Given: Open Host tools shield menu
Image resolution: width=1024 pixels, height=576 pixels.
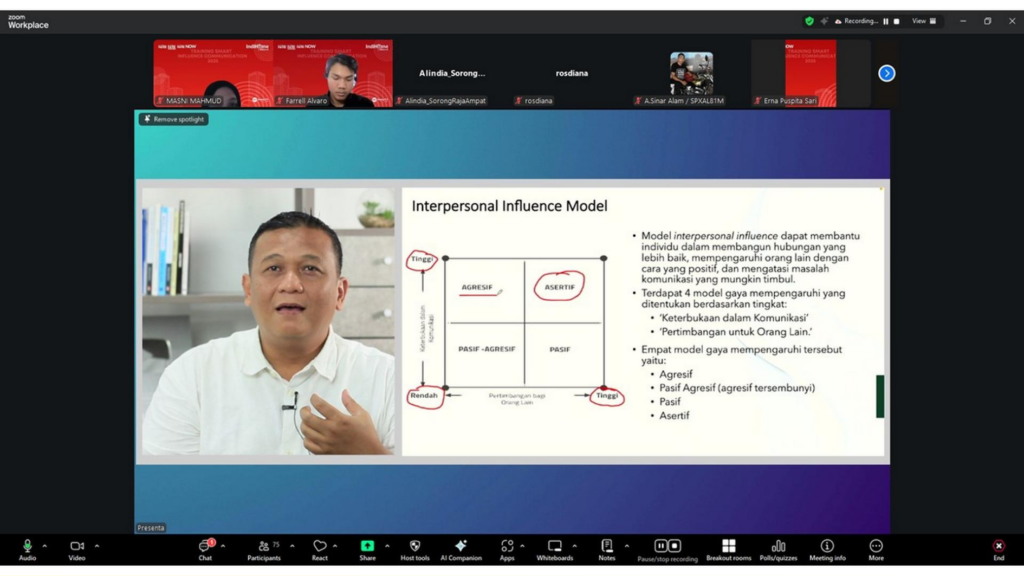Looking at the screenshot, I should 415,550.
